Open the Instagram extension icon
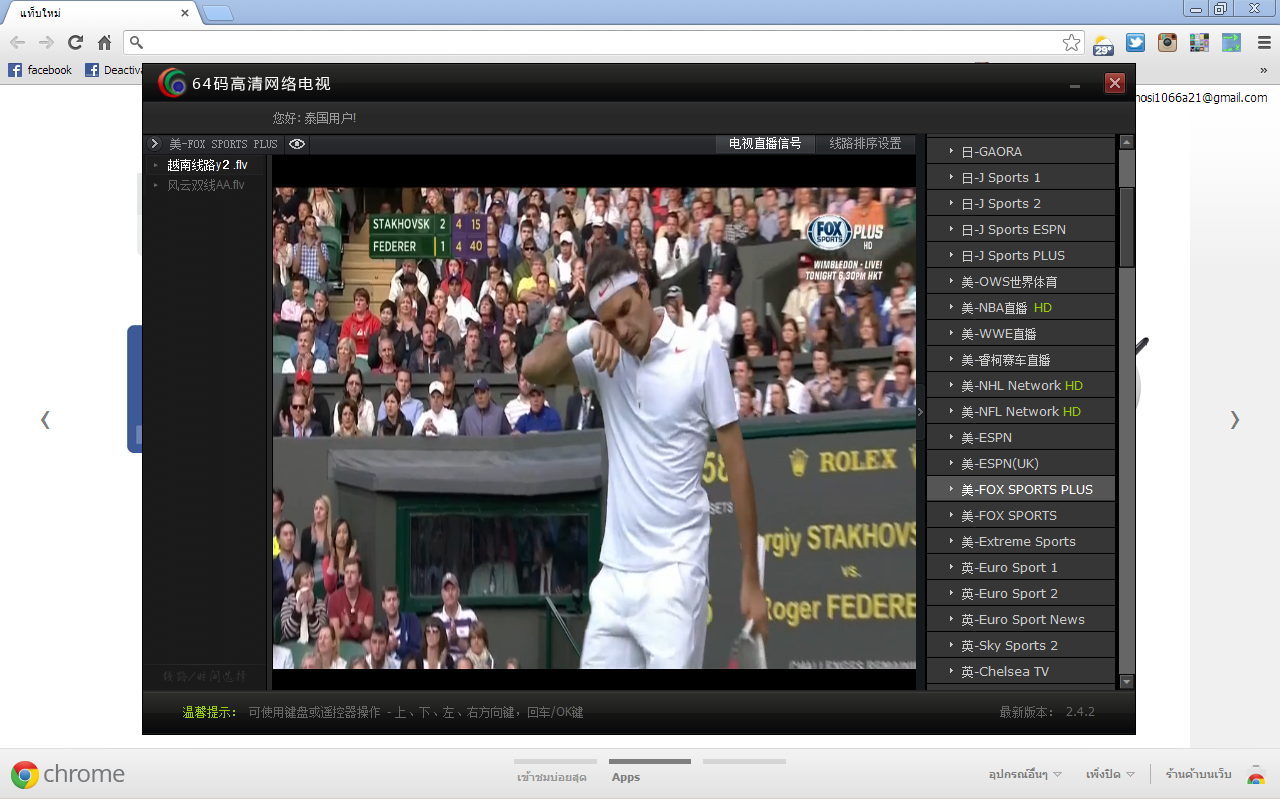The image size is (1280, 800). click(1167, 42)
